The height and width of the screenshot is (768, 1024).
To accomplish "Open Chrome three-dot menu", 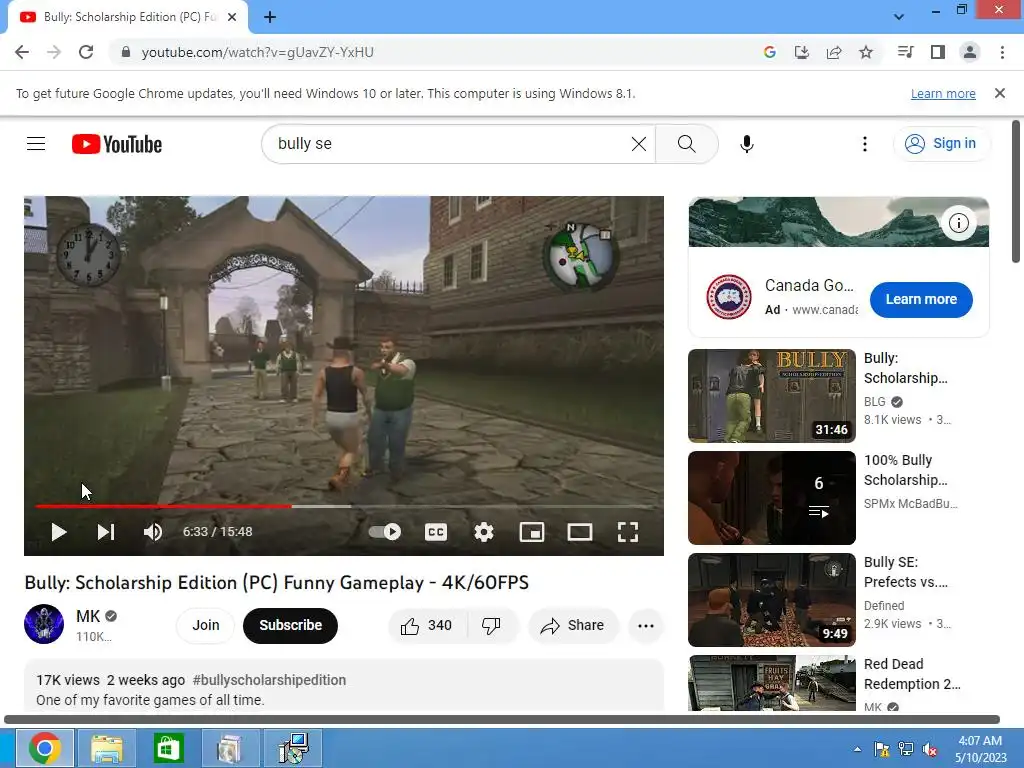I will click(x=1002, y=52).
